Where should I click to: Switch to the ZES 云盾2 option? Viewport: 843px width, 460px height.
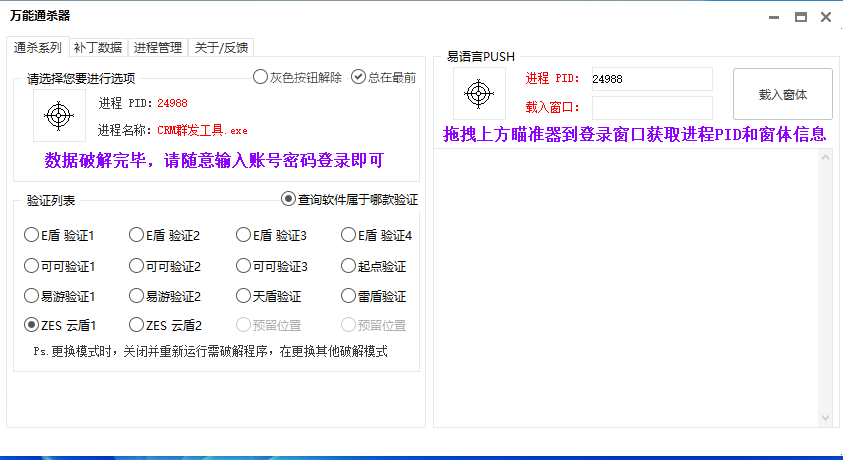click(137, 325)
